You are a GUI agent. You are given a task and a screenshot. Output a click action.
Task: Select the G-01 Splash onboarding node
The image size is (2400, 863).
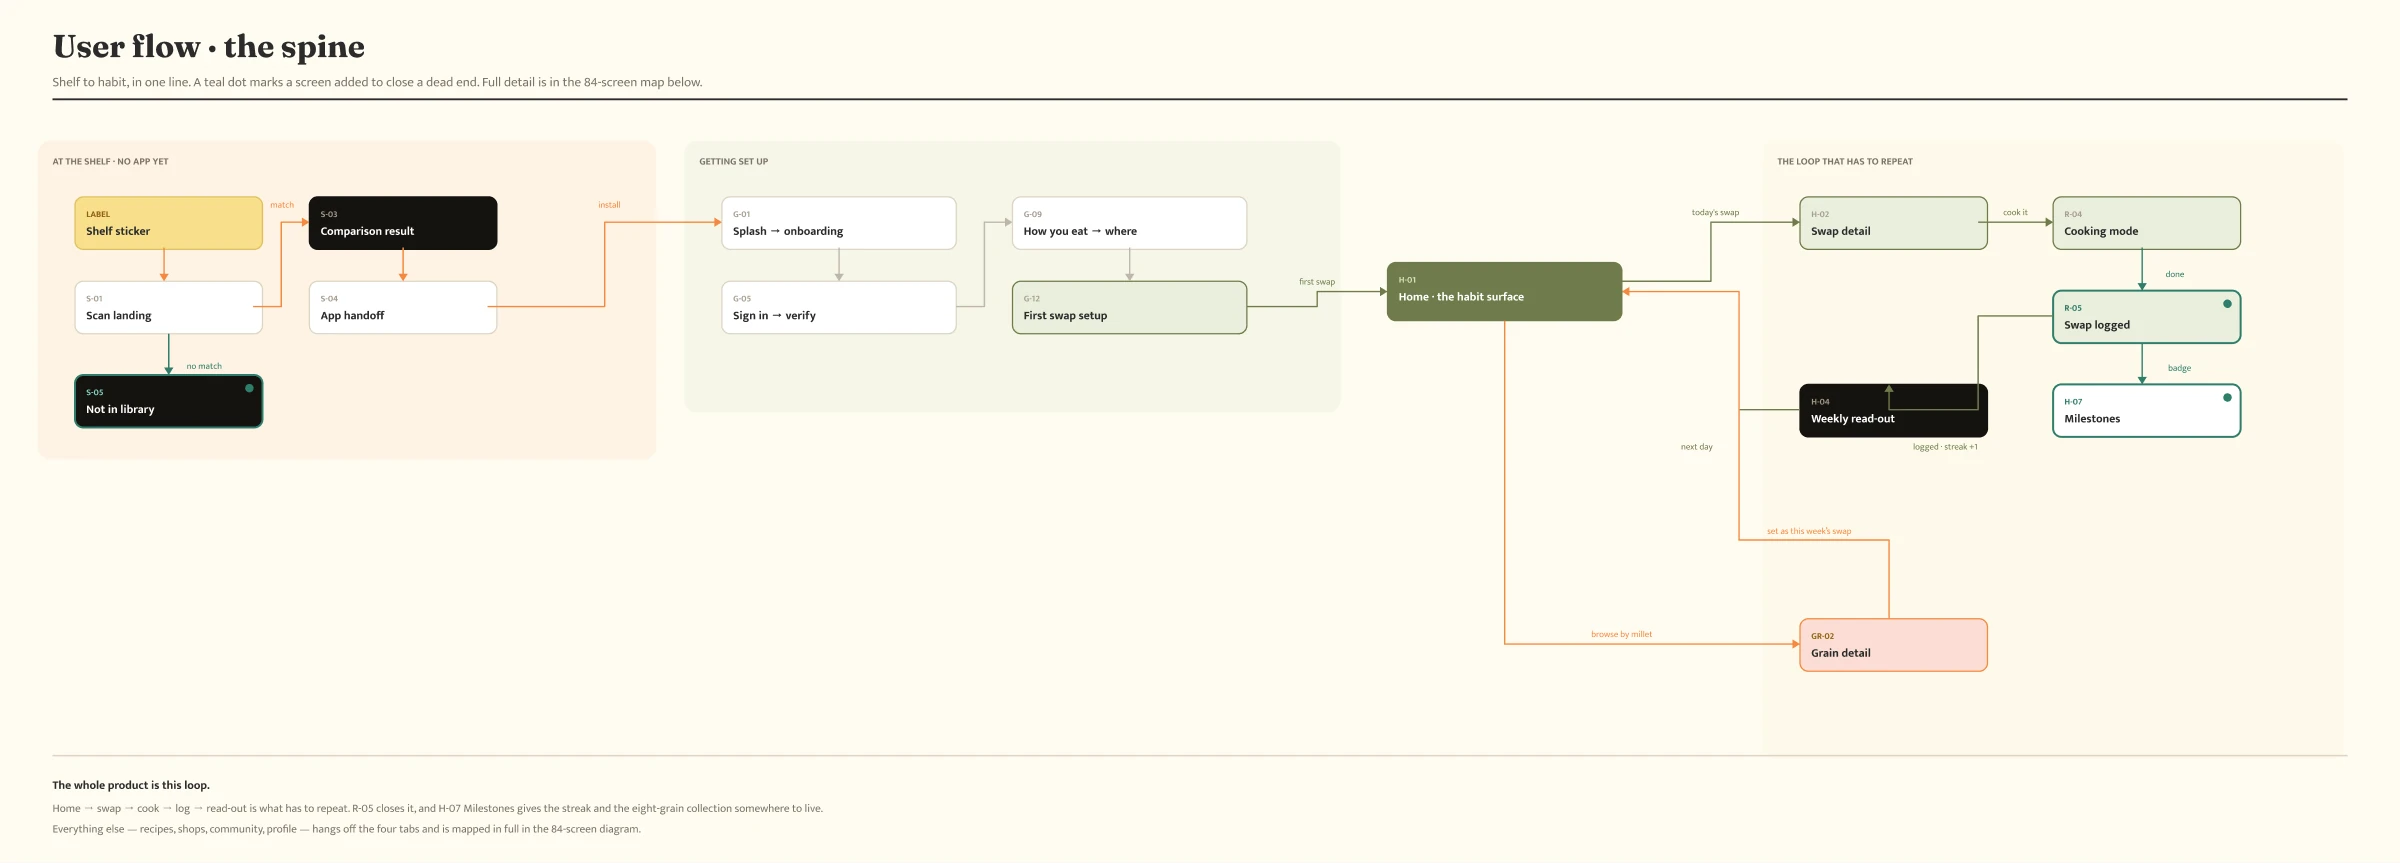pyautogui.click(x=838, y=223)
